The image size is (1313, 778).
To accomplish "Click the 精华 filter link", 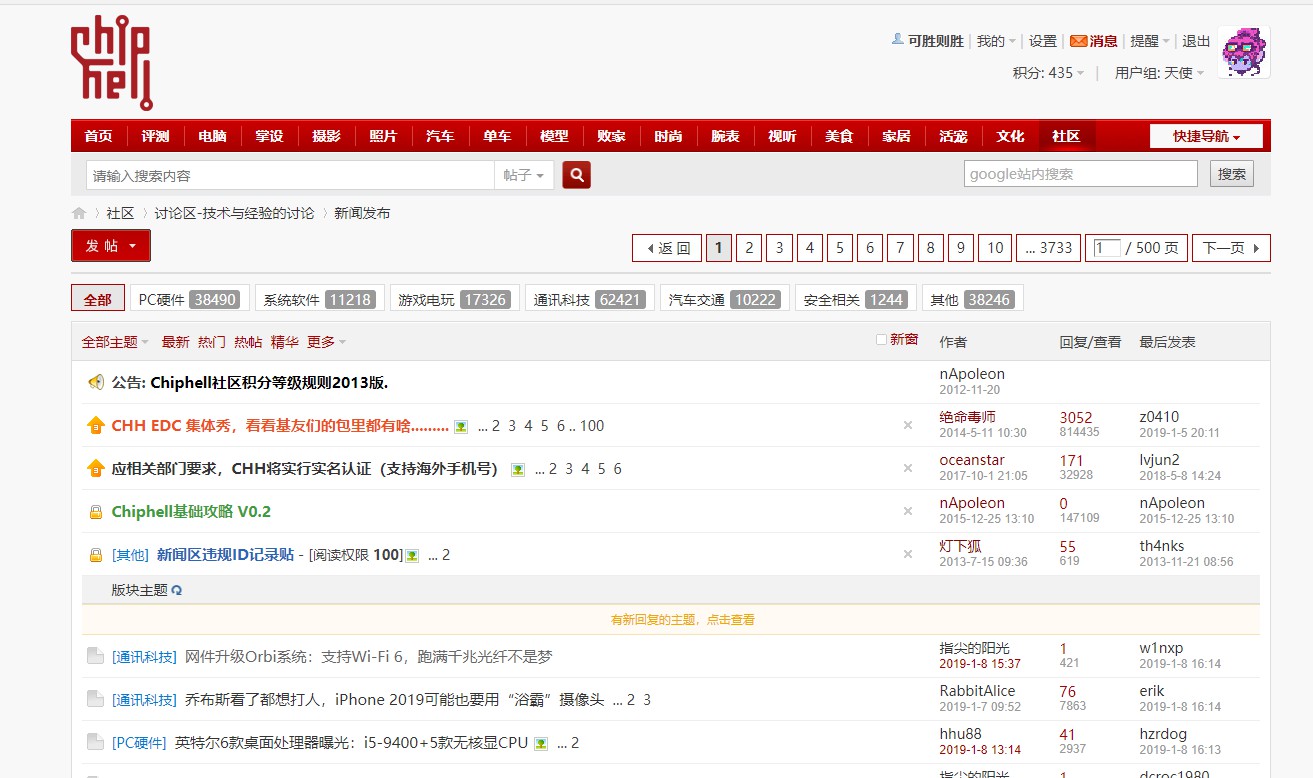I will pos(285,342).
